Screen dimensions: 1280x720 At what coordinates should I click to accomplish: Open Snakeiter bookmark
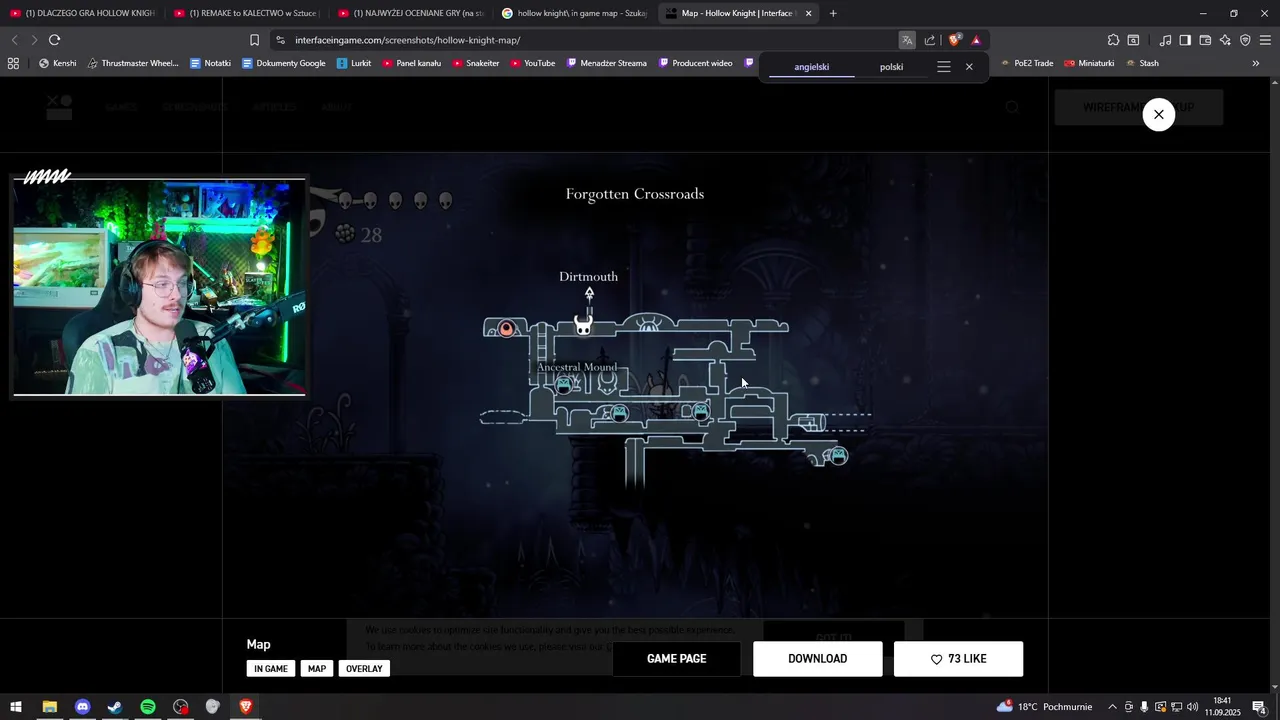point(476,63)
